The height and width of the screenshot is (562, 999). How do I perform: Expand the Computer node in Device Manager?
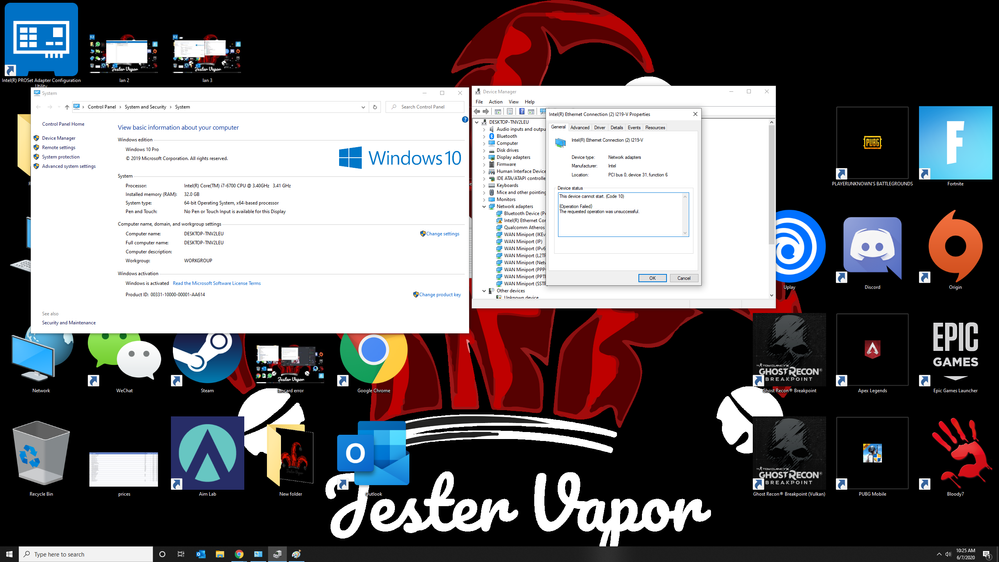tap(484, 143)
